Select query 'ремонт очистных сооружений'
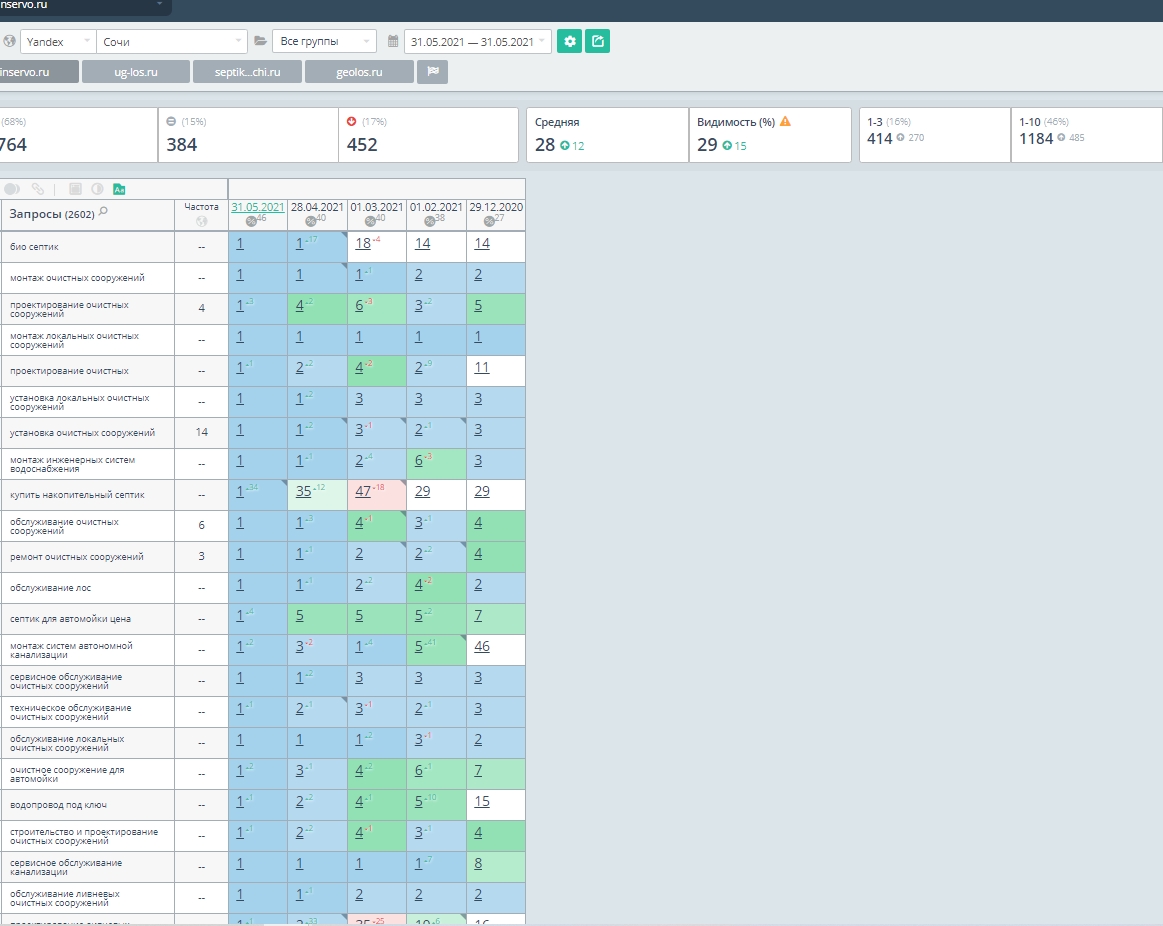The width and height of the screenshot is (1163, 926). point(76,556)
